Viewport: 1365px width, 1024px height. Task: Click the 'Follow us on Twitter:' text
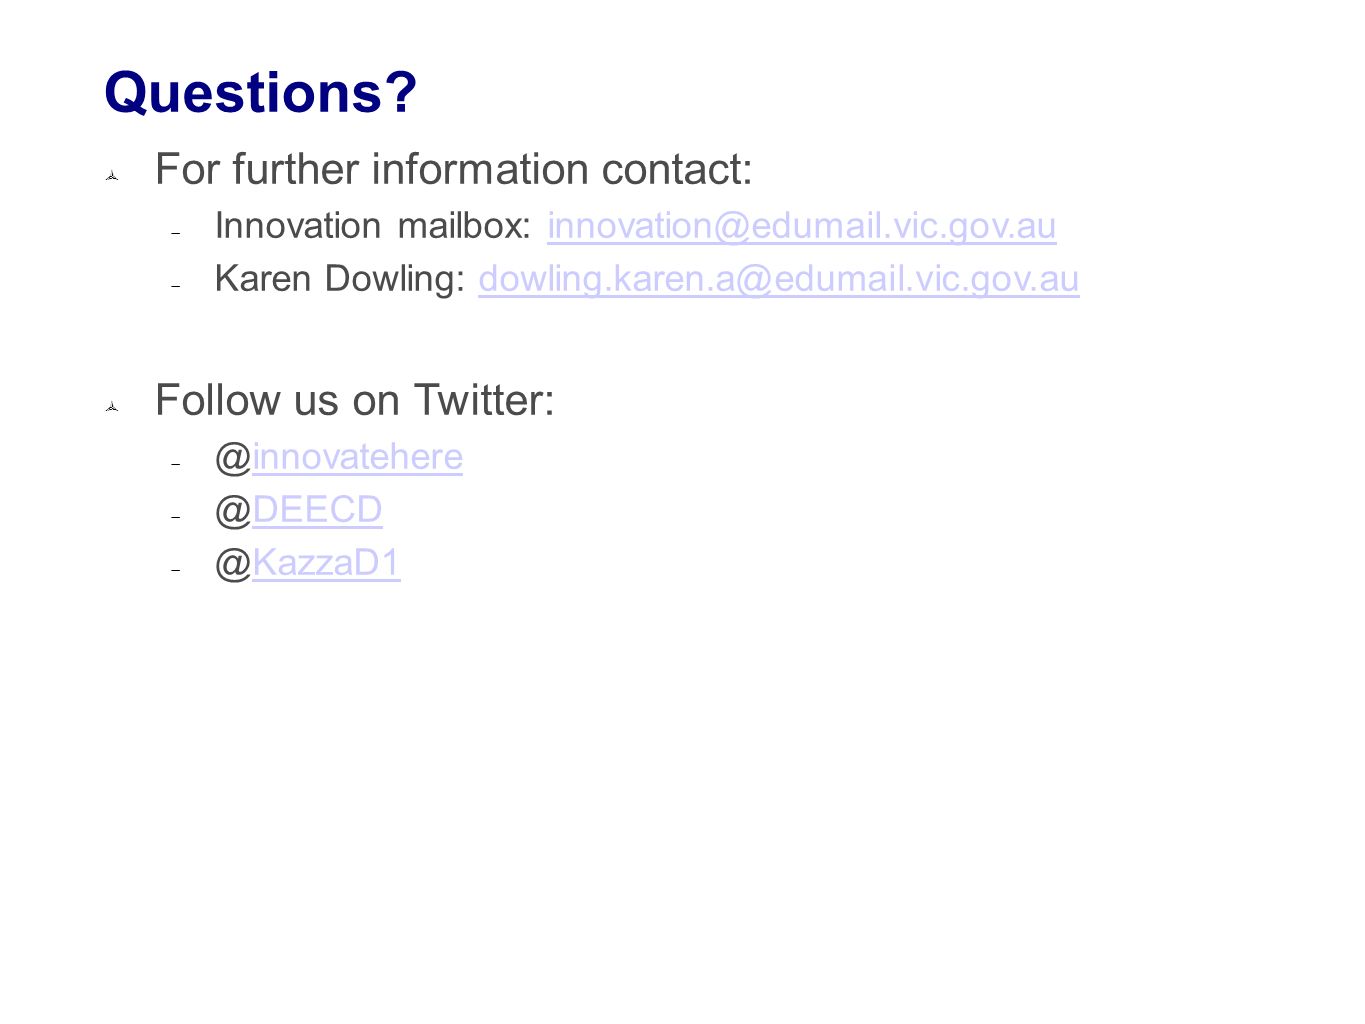point(355,401)
